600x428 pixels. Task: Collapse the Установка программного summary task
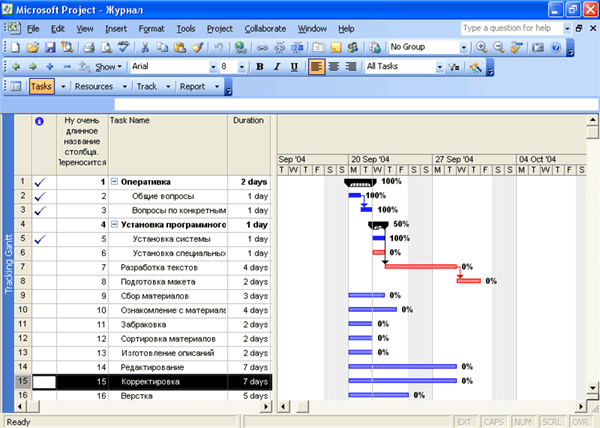coord(114,225)
